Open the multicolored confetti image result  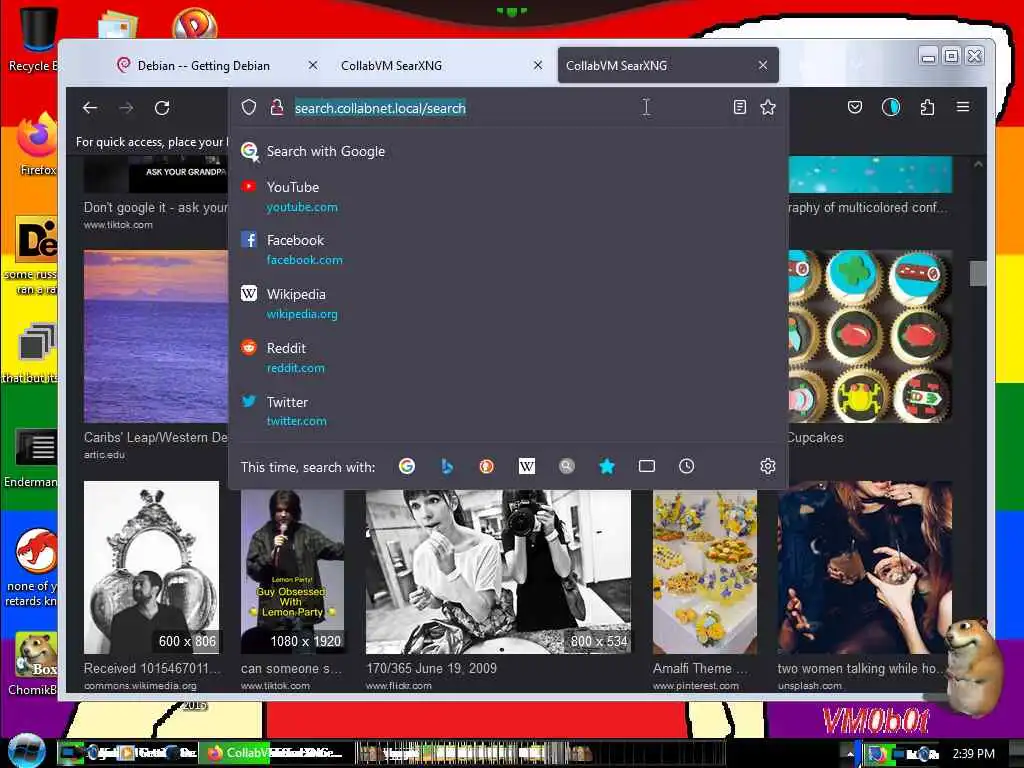click(870, 174)
